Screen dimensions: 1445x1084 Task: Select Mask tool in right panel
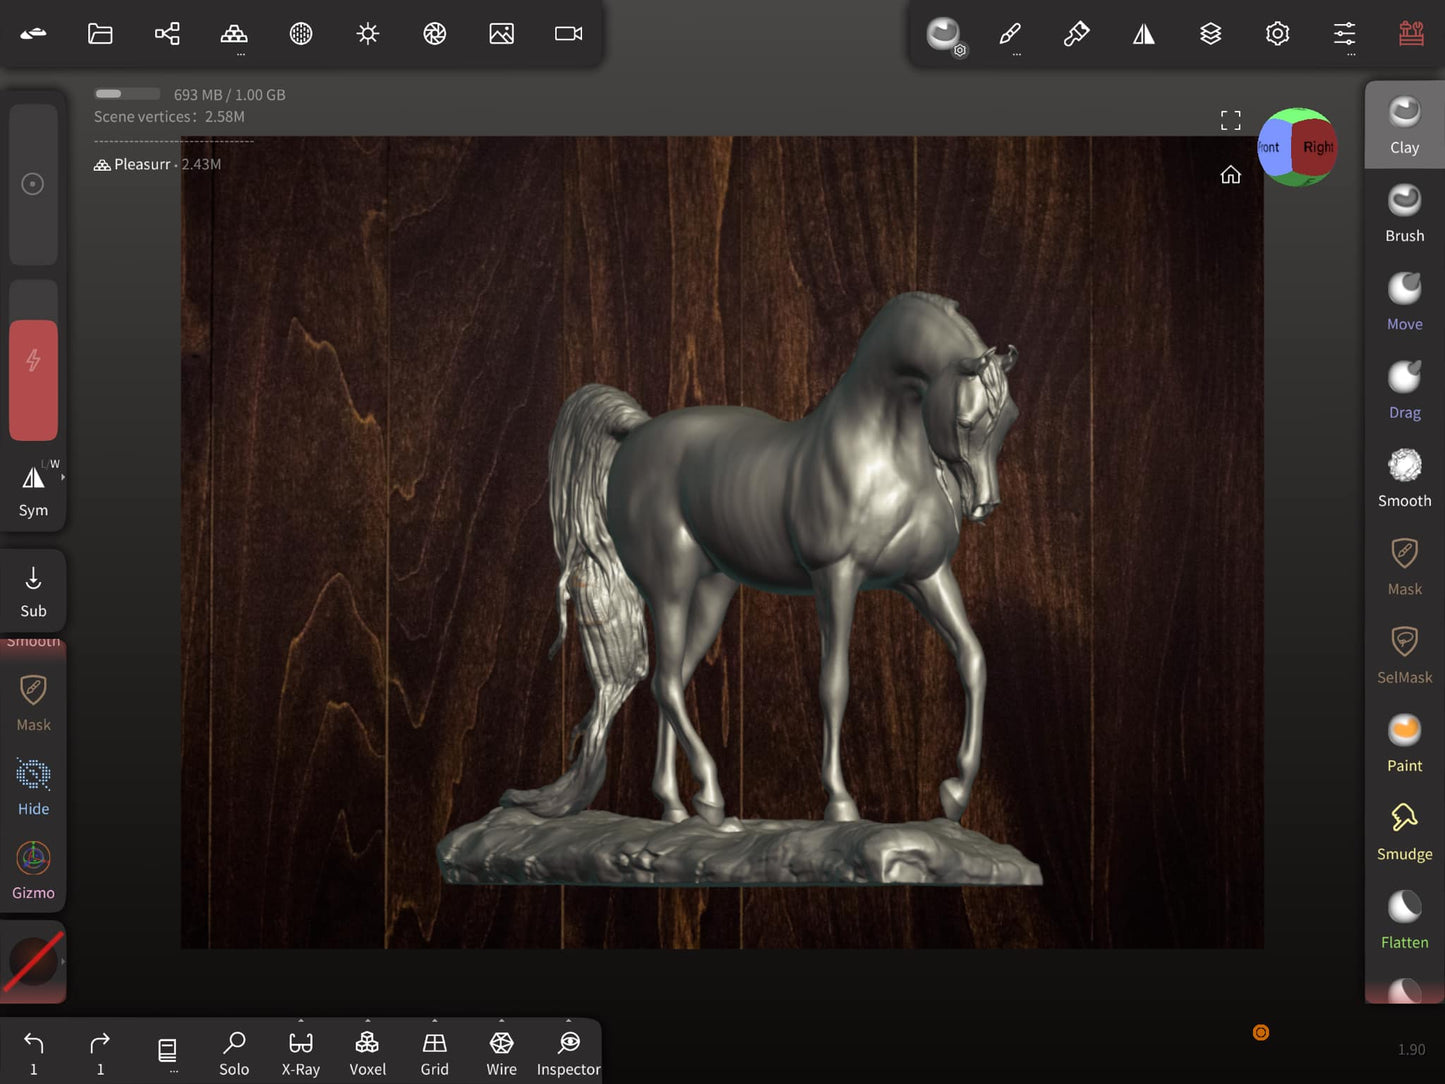coord(1405,566)
